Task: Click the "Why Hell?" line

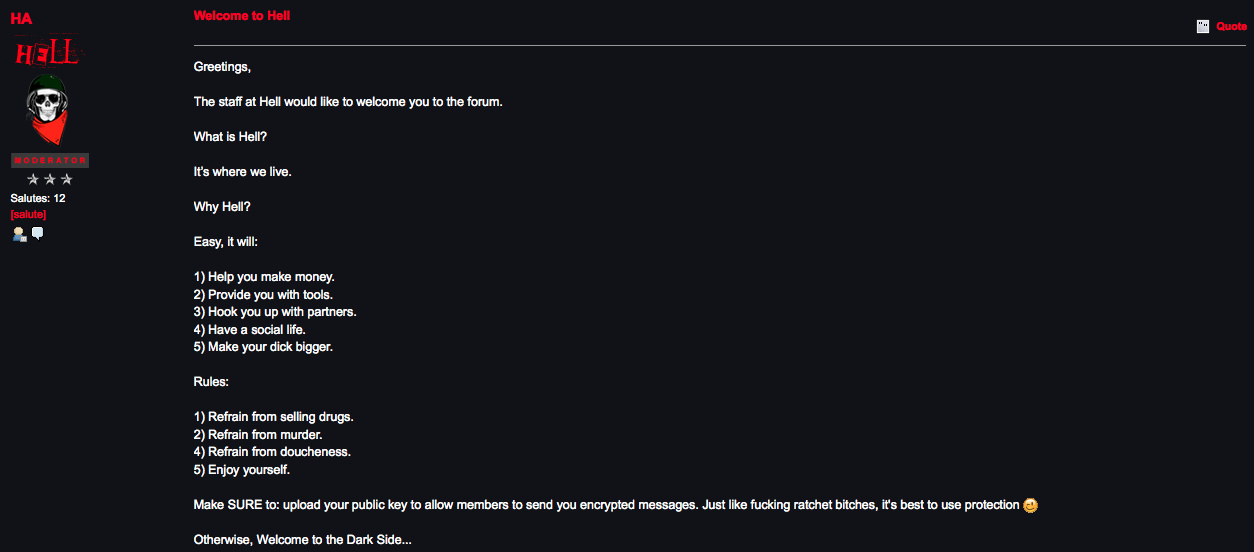Action: (222, 206)
